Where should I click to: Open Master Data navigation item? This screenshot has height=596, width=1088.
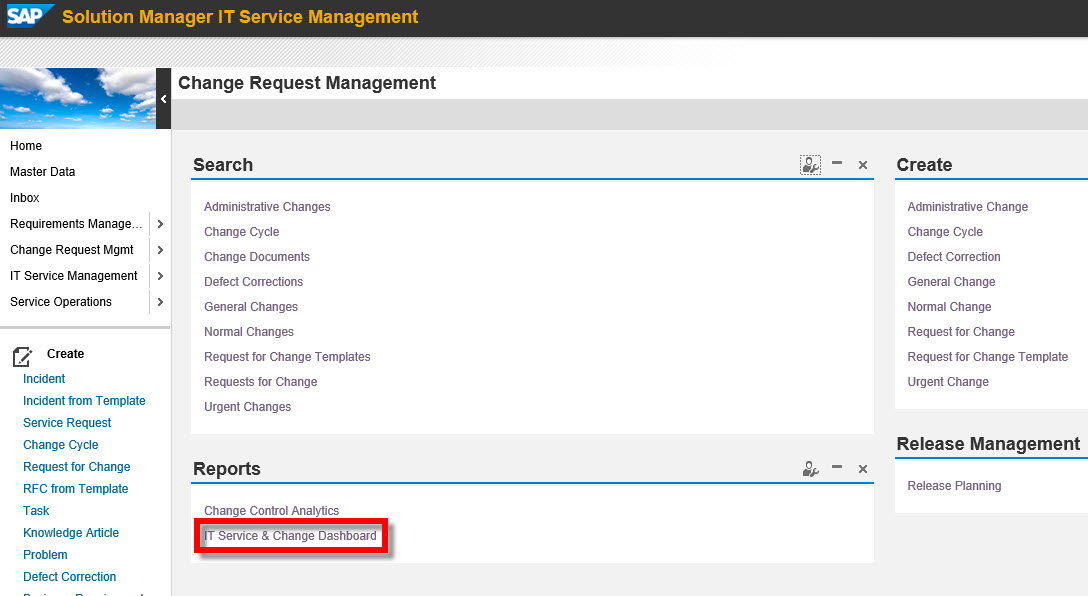[42, 171]
